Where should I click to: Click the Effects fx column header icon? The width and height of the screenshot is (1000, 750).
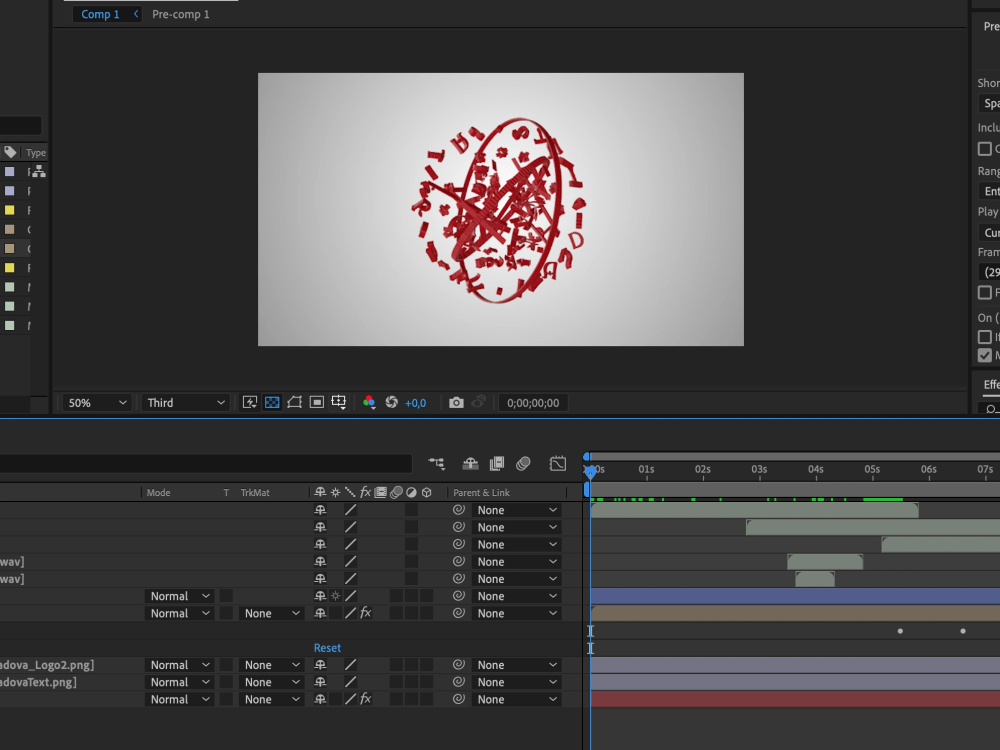(365, 492)
